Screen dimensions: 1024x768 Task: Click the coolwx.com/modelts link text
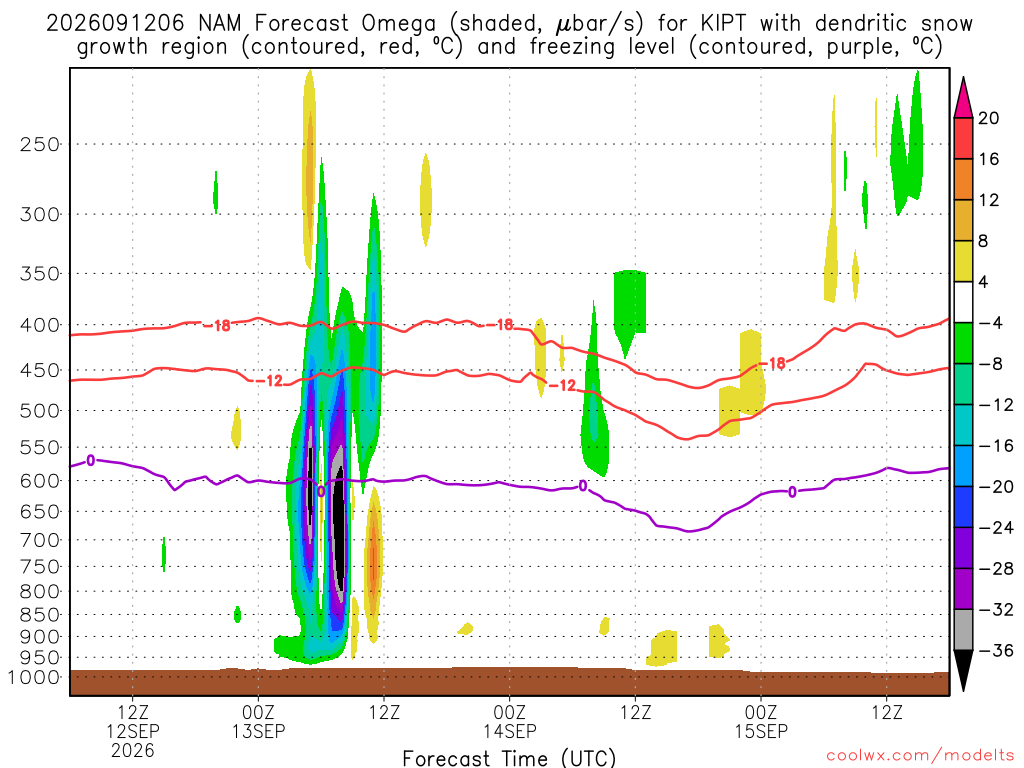tap(919, 756)
